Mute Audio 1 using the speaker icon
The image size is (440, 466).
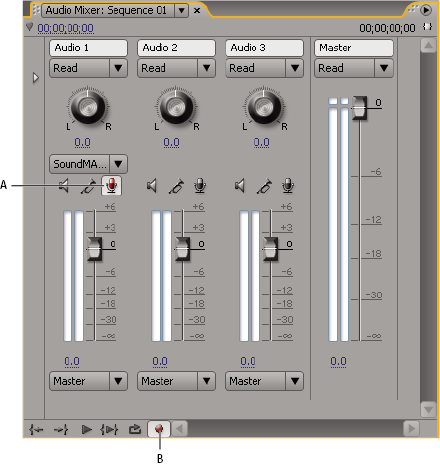(x=64, y=185)
